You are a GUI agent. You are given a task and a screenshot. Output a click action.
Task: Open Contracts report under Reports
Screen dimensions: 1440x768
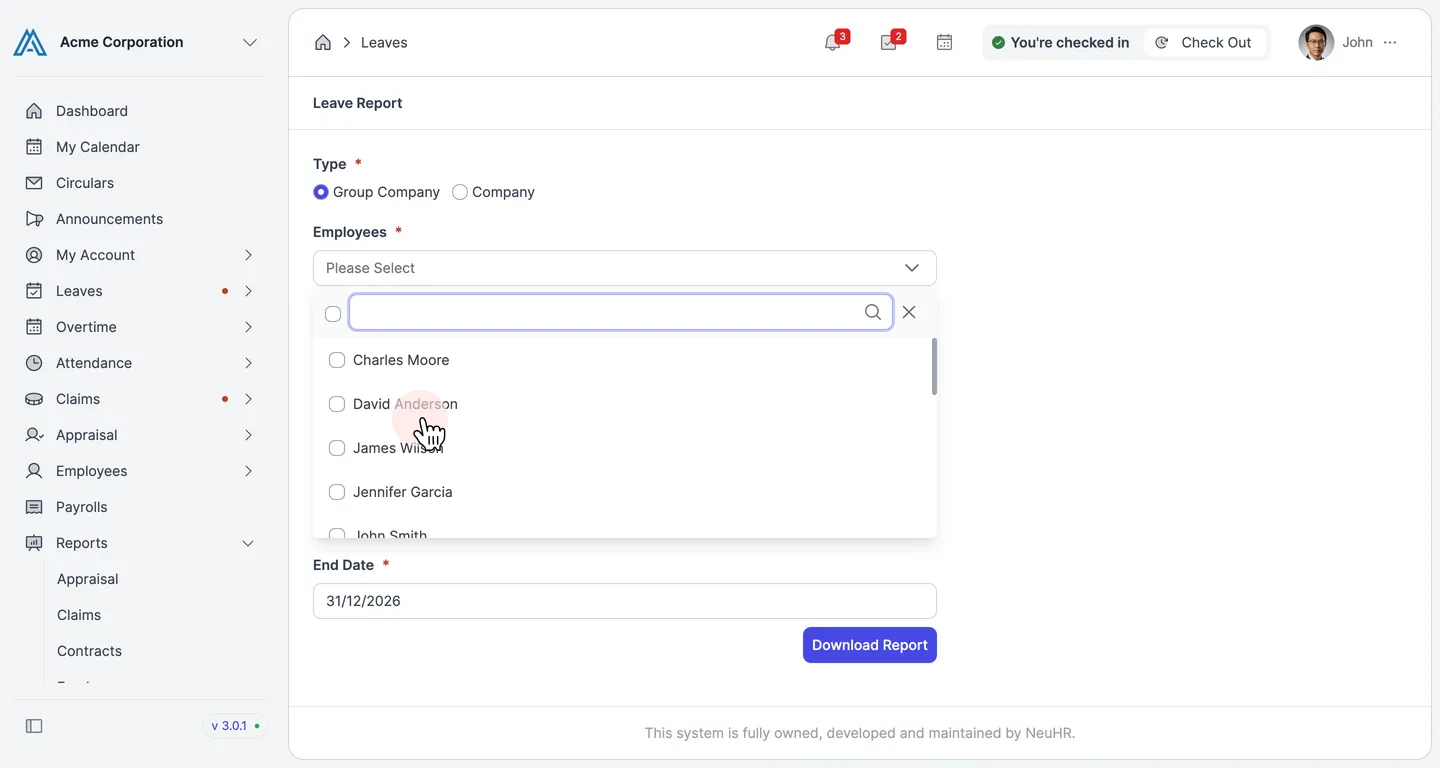tap(89, 651)
